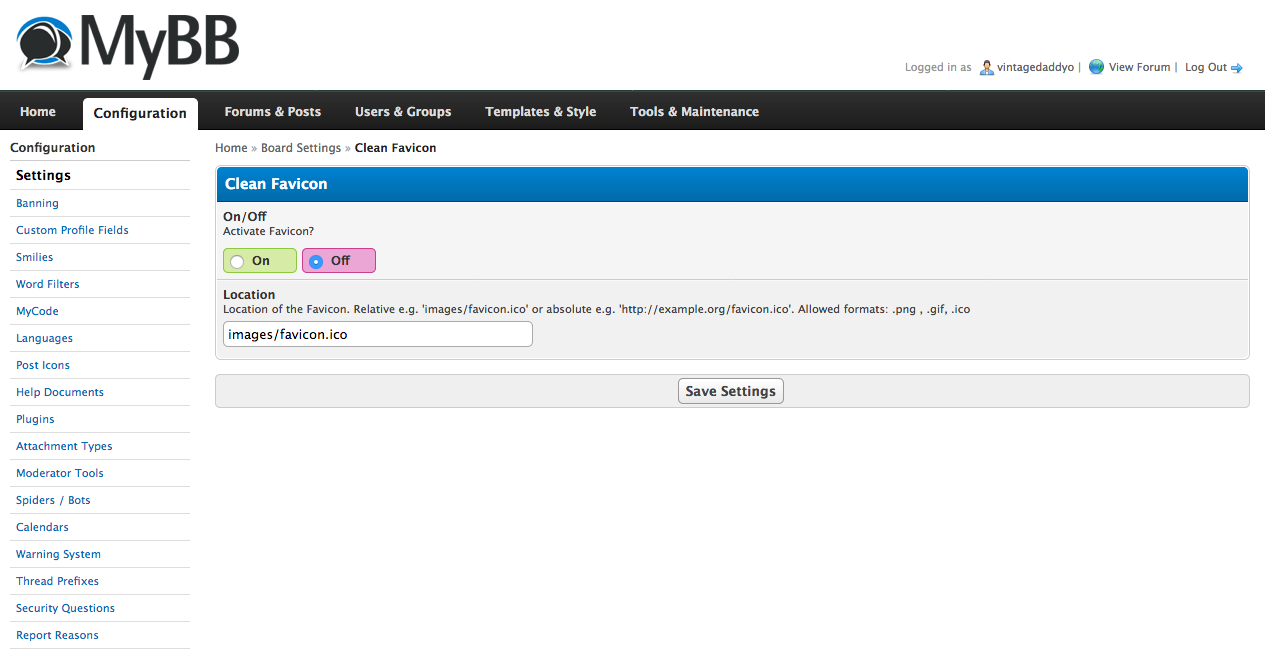Open the Plugins sidebar link

coord(35,419)
